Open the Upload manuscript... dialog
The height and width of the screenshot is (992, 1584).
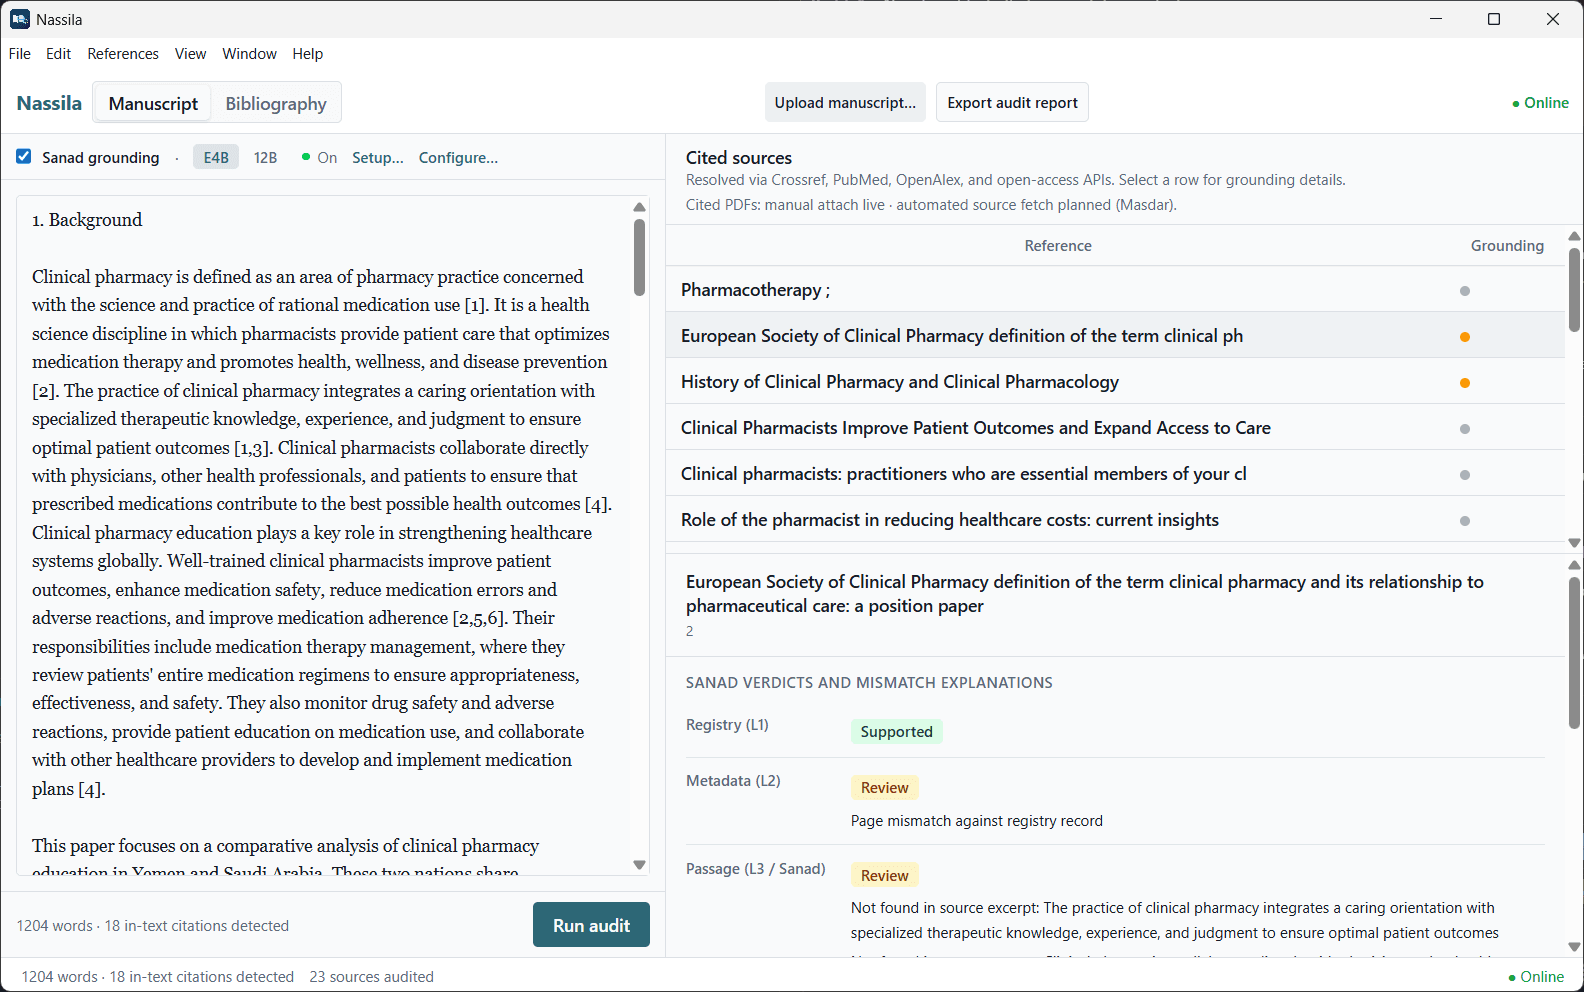[845, 103]
